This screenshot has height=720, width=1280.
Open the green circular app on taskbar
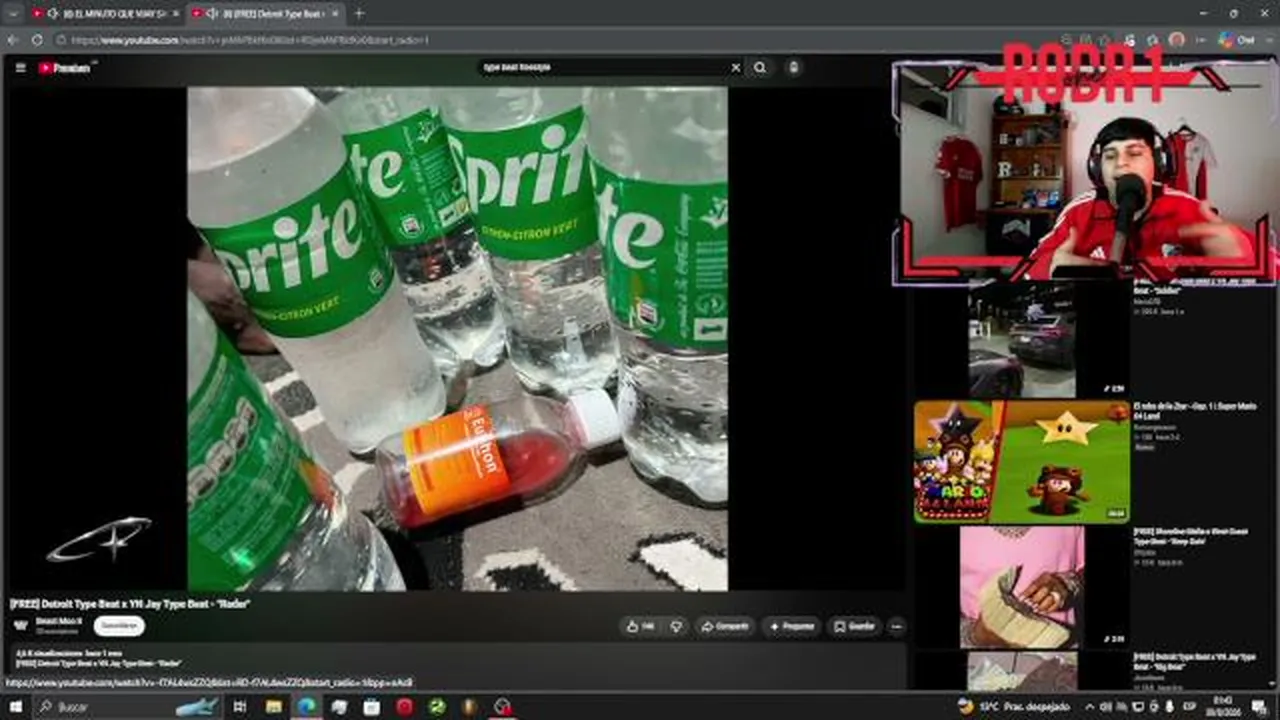(437, 707)
